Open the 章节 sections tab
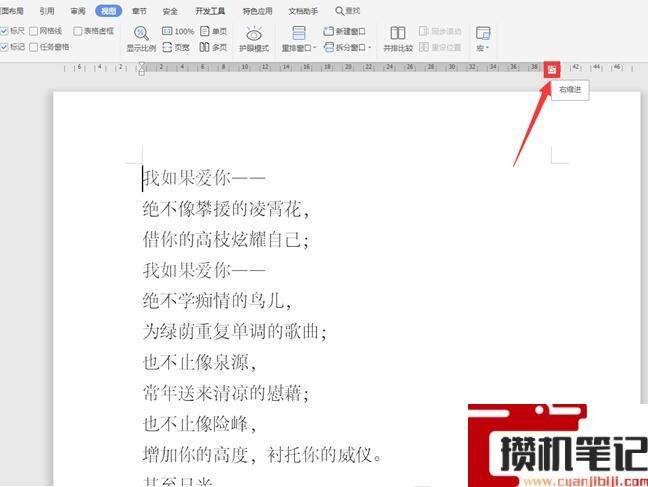Screen dimensions: 648x487 (139, 11)
